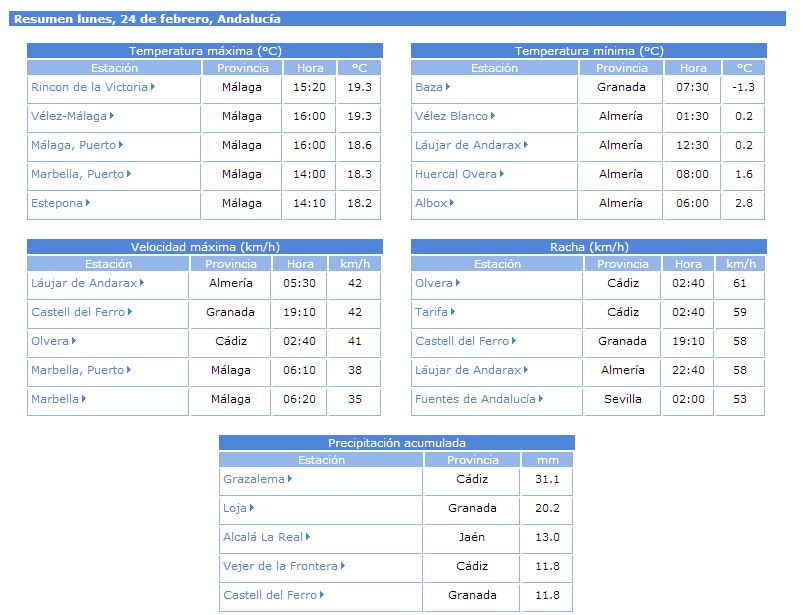Click the arrow icon next to Vejer de la Frontera
803x615 pixels.
tap(343, 566)
